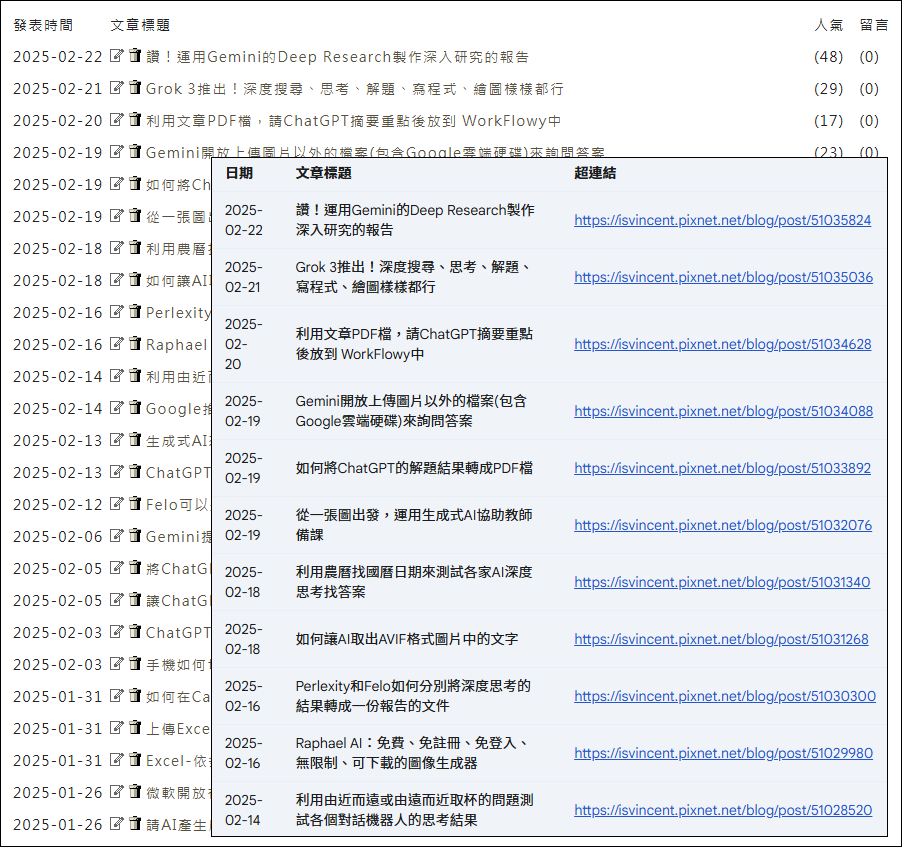Edit the Perlexity post row
This screenshot has height=847, width=902.
tap(117, 312)
